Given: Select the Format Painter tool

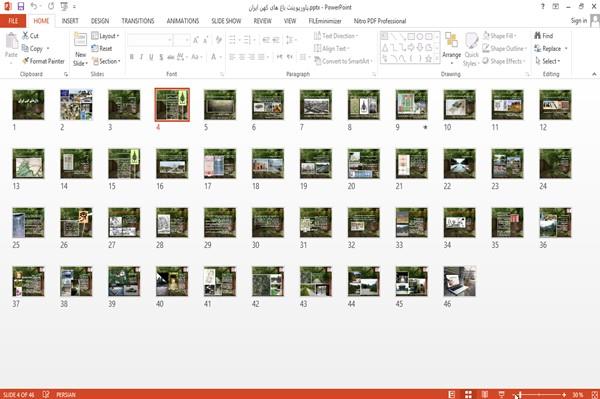Looking at the screenshot, I should [x=43, y=61].
